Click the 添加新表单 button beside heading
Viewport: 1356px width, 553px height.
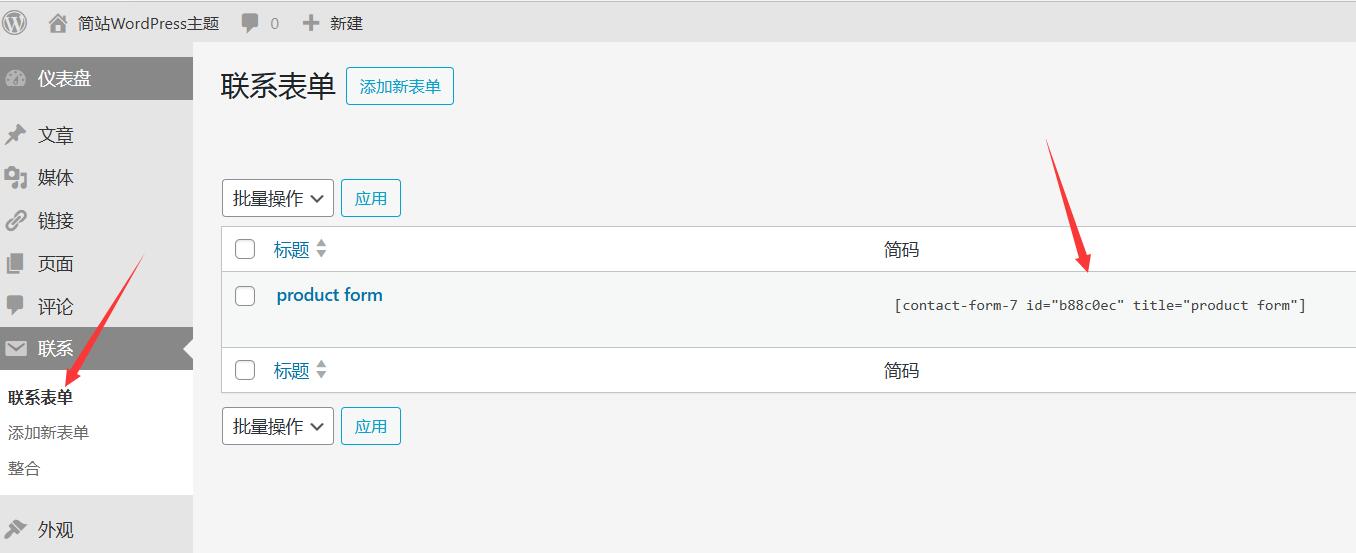400,86
